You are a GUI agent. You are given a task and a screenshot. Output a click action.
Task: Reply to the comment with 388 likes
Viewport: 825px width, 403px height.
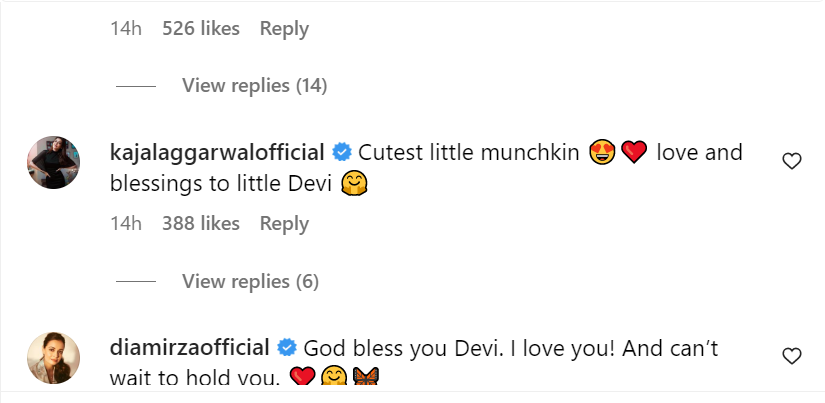(283, 224)
